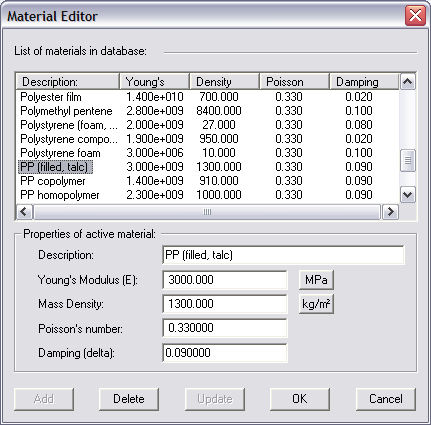Select the PP copolymer material row
Screen dimensions: 431x425
pyautogui.click(x=207, y=181)
